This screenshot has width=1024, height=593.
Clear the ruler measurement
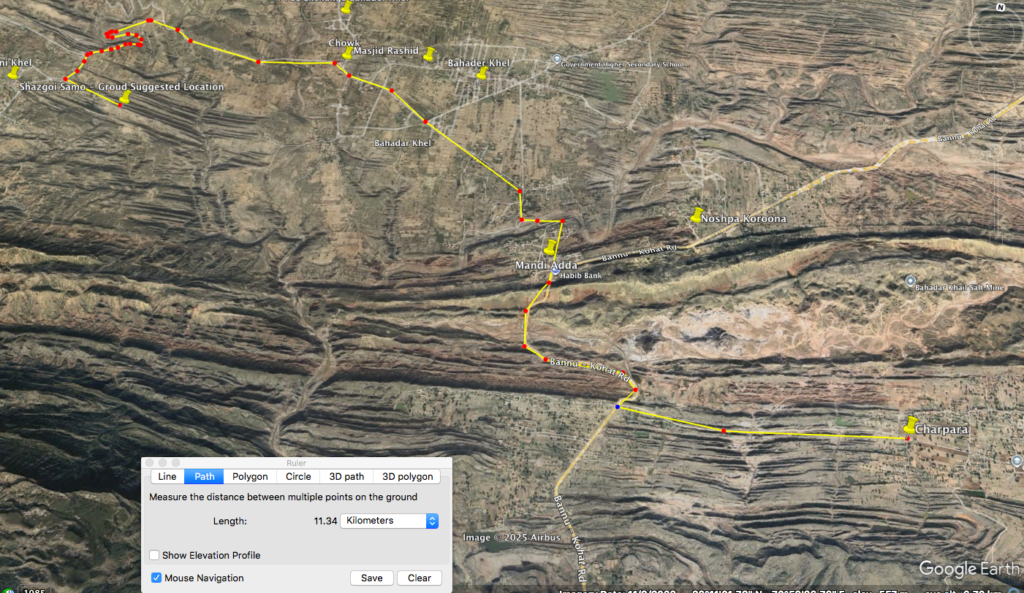point(419,578)
